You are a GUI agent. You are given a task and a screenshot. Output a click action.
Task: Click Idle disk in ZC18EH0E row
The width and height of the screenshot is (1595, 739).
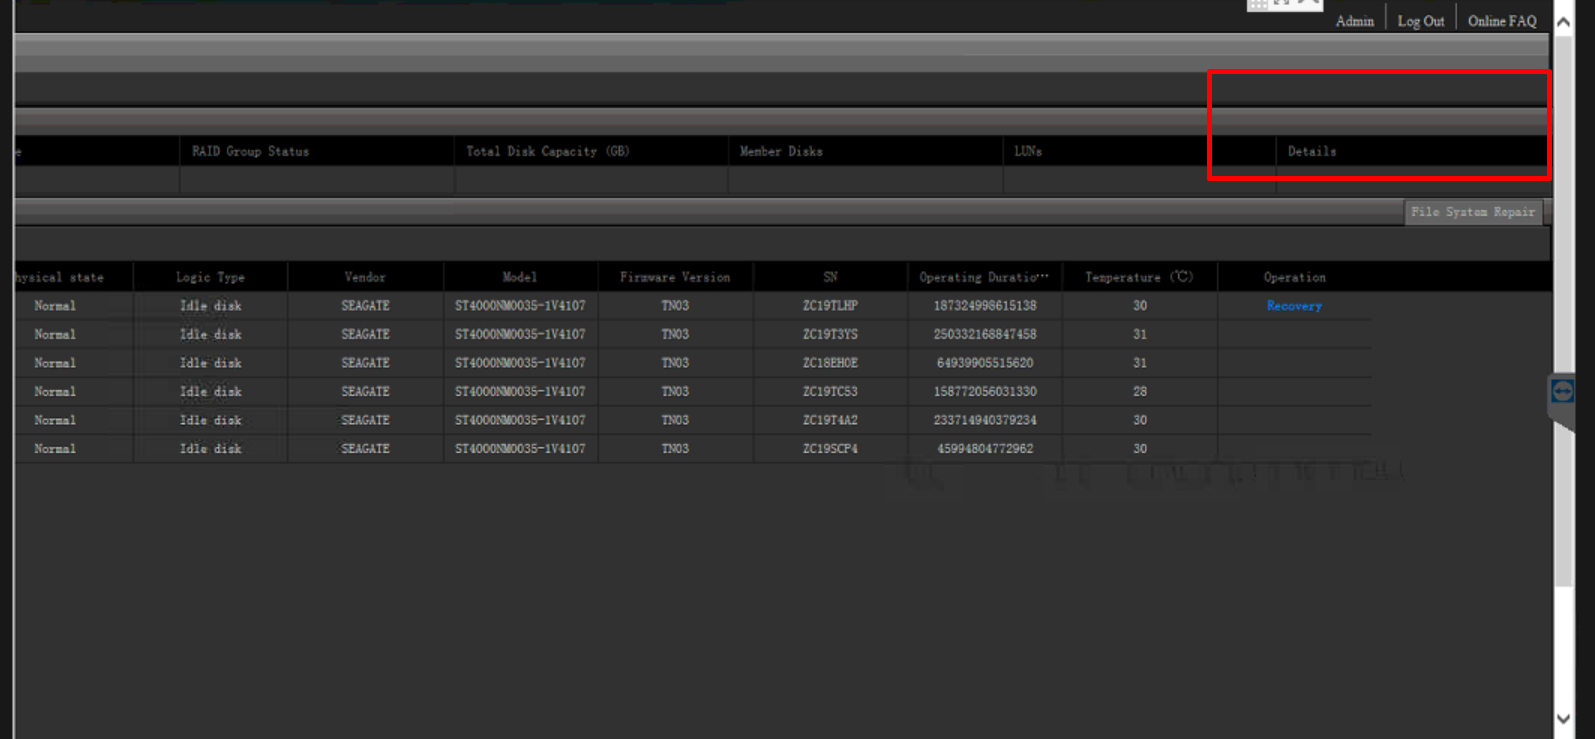(210, 363)
